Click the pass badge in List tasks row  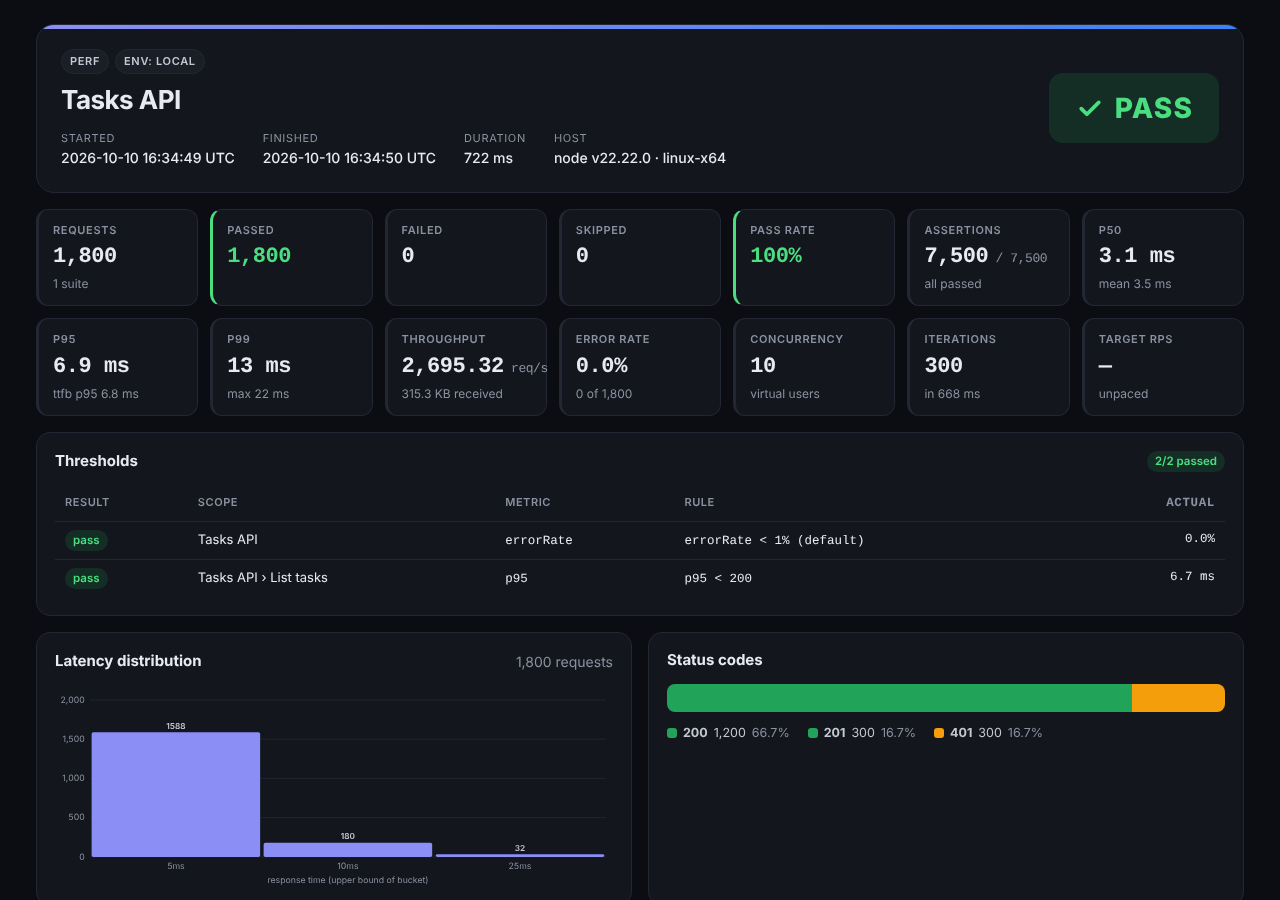[86, 578]
